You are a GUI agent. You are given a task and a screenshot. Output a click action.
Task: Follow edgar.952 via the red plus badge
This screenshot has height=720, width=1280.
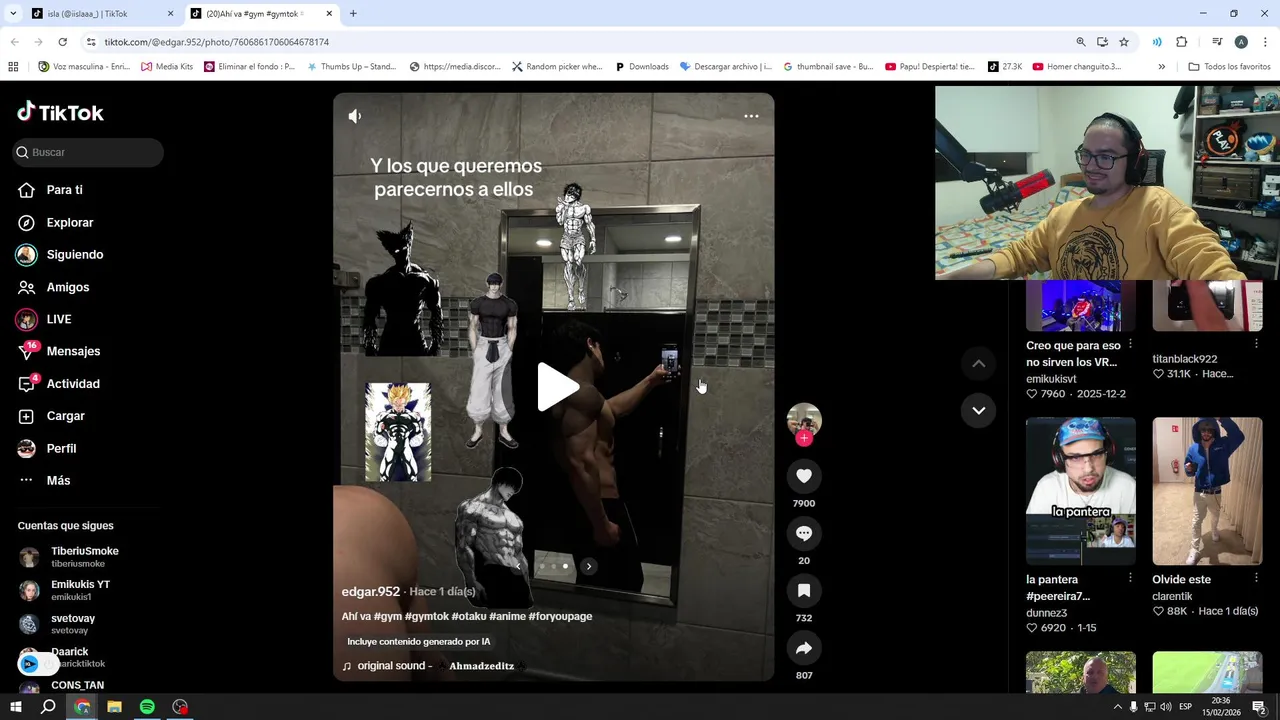804,438
